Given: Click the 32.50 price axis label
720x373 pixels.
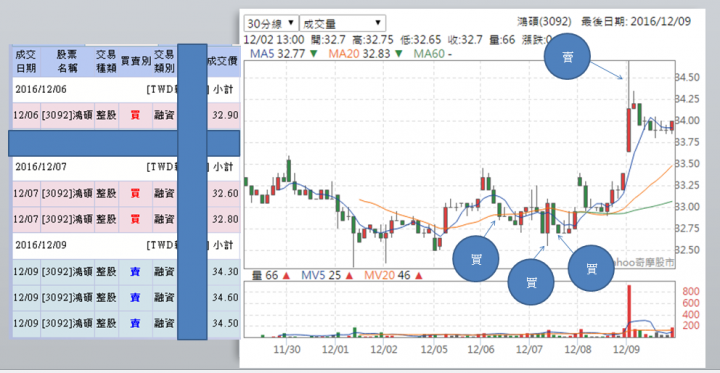Looking at the screenshot, I should 687,250.
